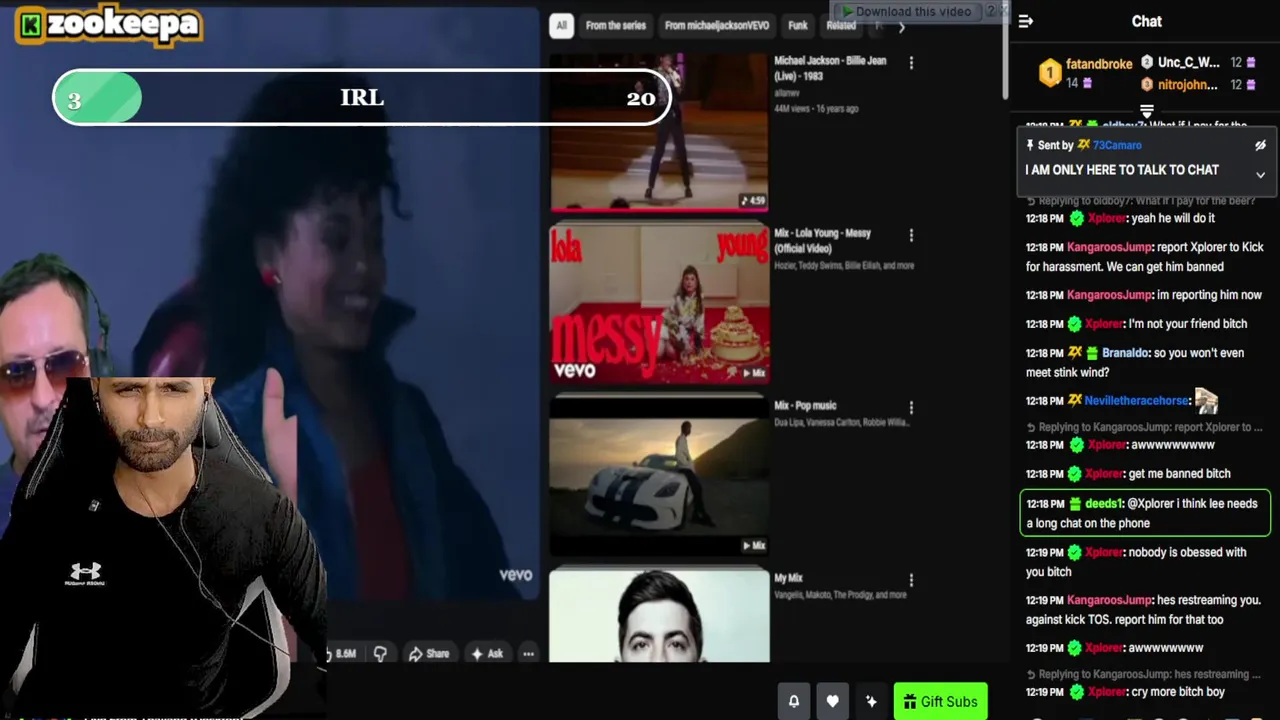Click the vevo logo on the video
The height and width of the screenshot is (720, 1280).
516,575
